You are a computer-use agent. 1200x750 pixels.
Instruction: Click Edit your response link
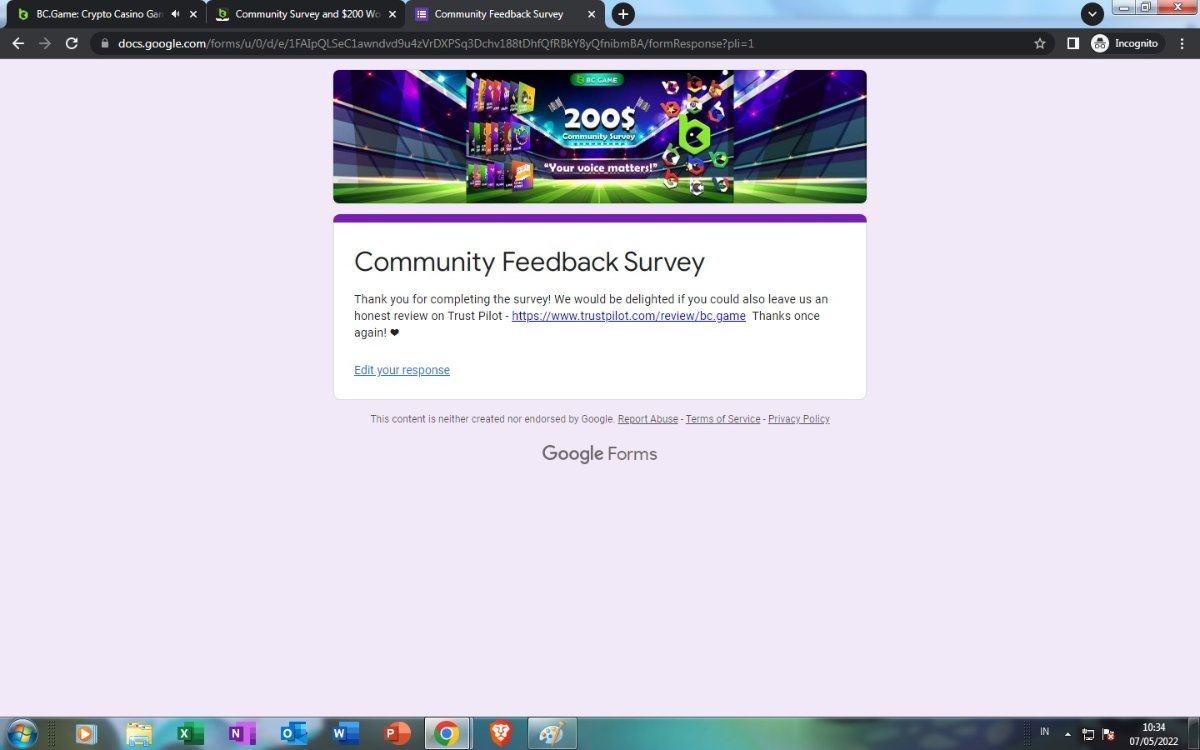[x=402, y=370]
